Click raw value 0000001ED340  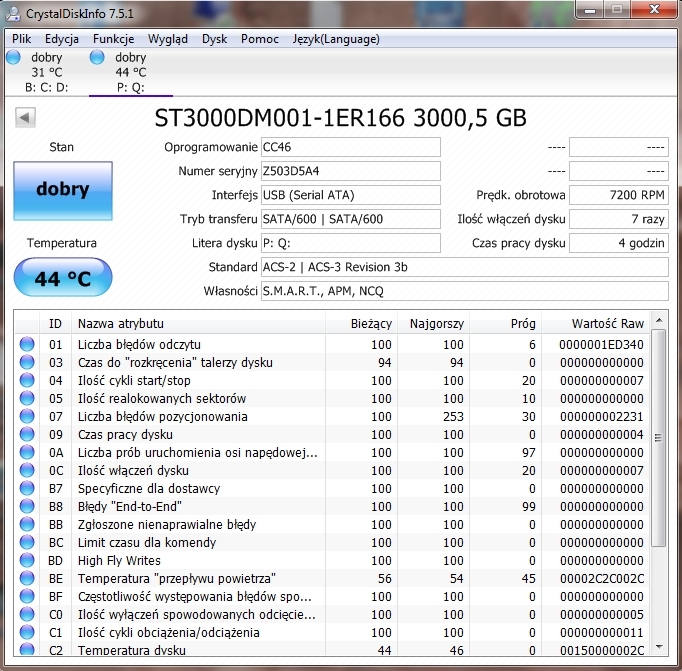(601, 344)
